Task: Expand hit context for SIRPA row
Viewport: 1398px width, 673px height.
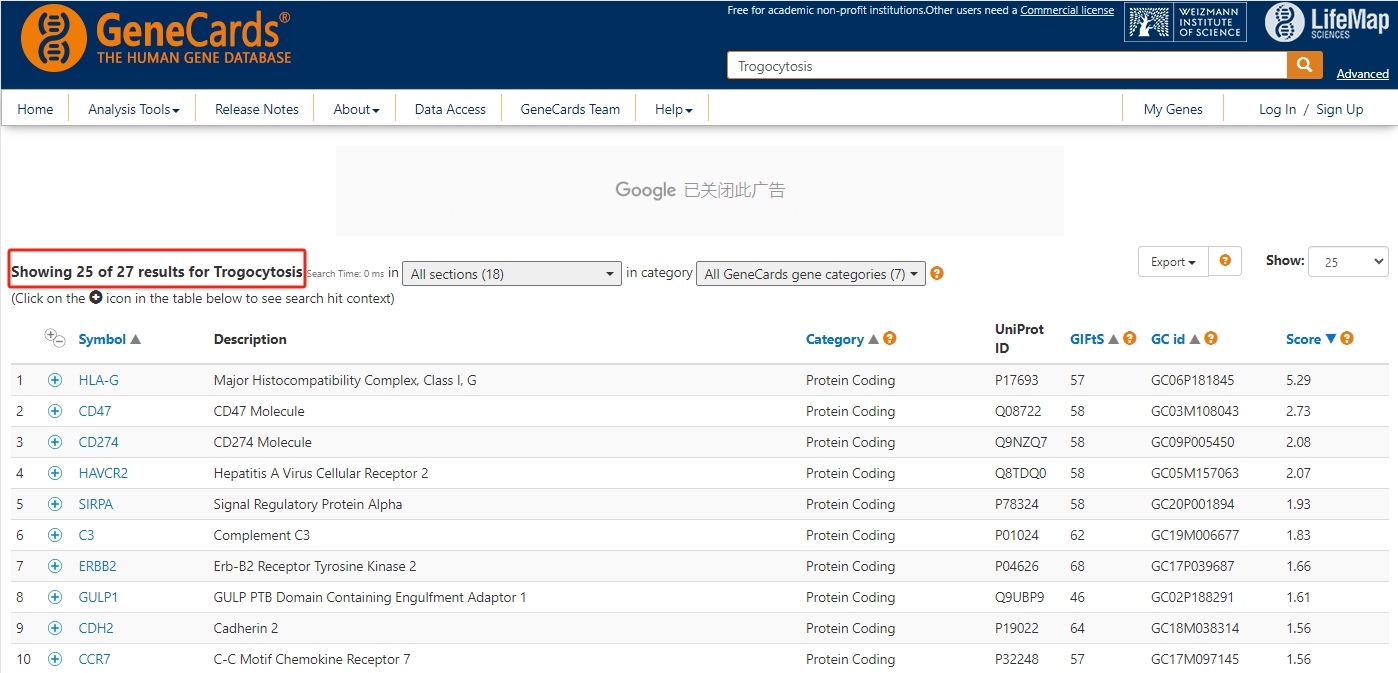Action: [55, 504]
